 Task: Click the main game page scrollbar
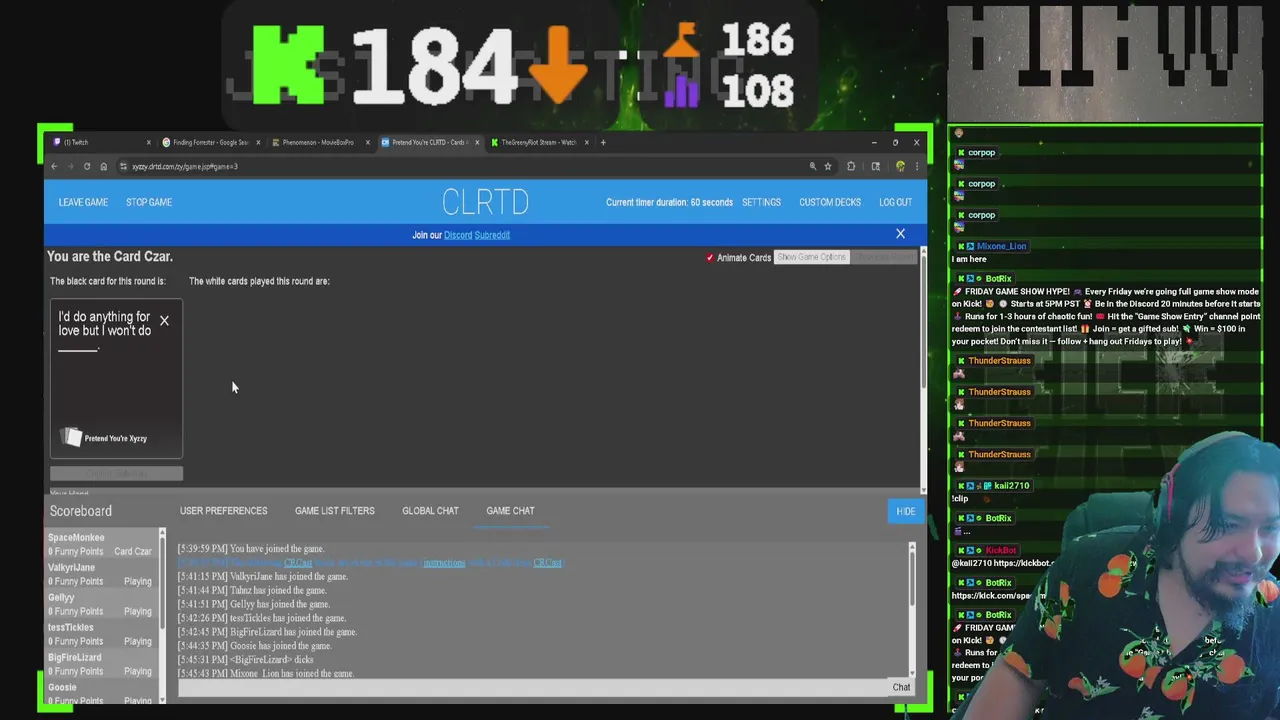point(923,320)
